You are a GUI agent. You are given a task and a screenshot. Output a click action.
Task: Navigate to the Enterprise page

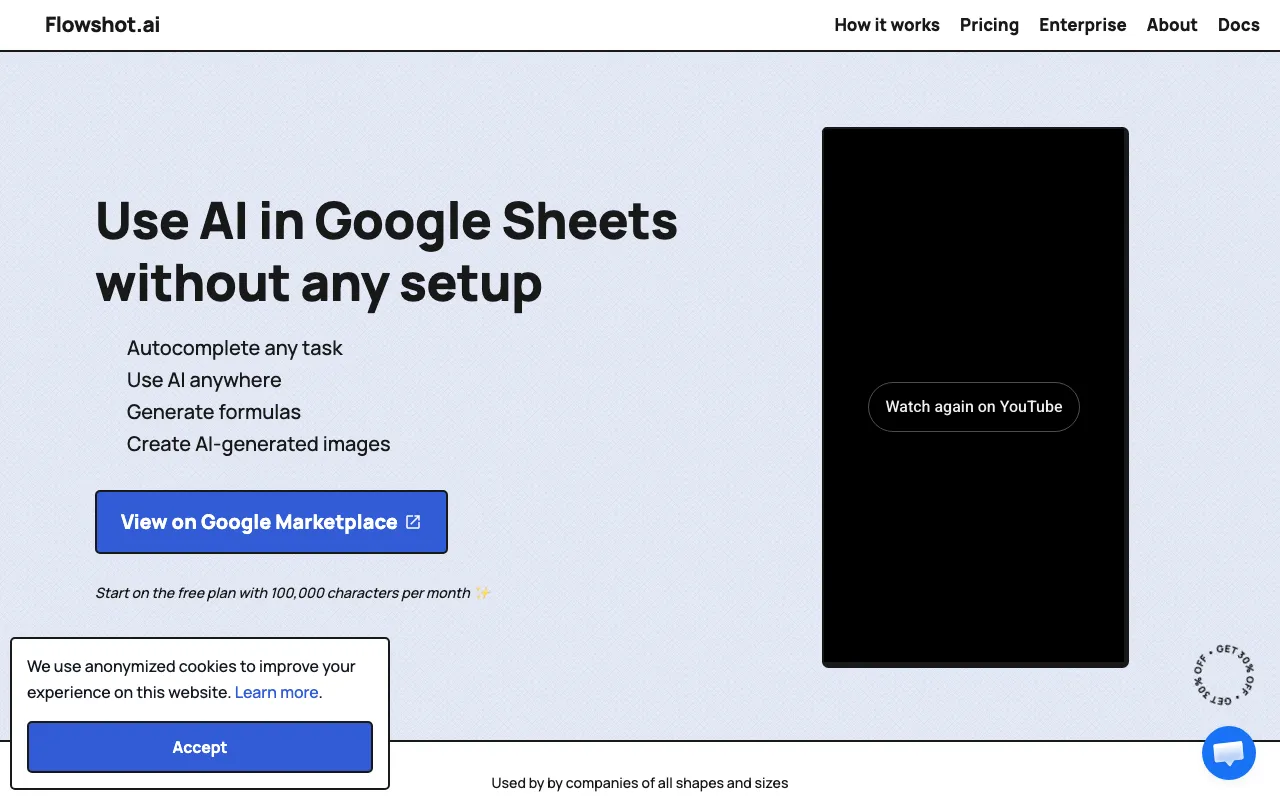pyautogui.click(x=1082, y=25)
